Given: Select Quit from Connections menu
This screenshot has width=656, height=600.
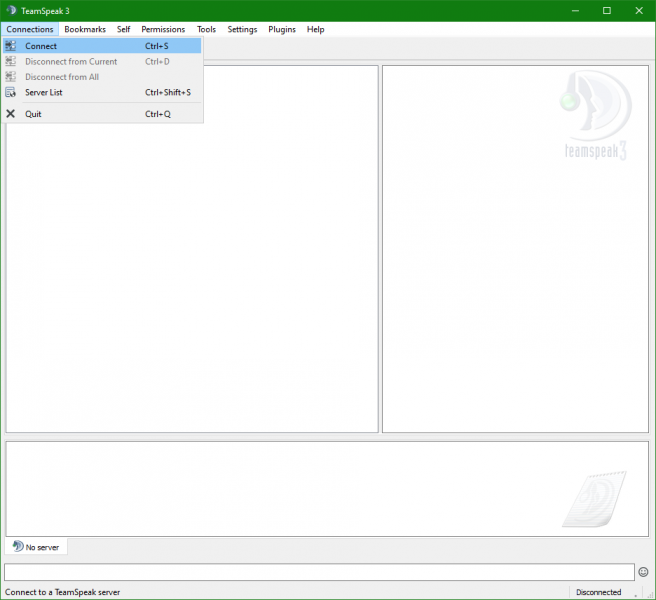Looking at the screenshot, I should tap(102, 113).
